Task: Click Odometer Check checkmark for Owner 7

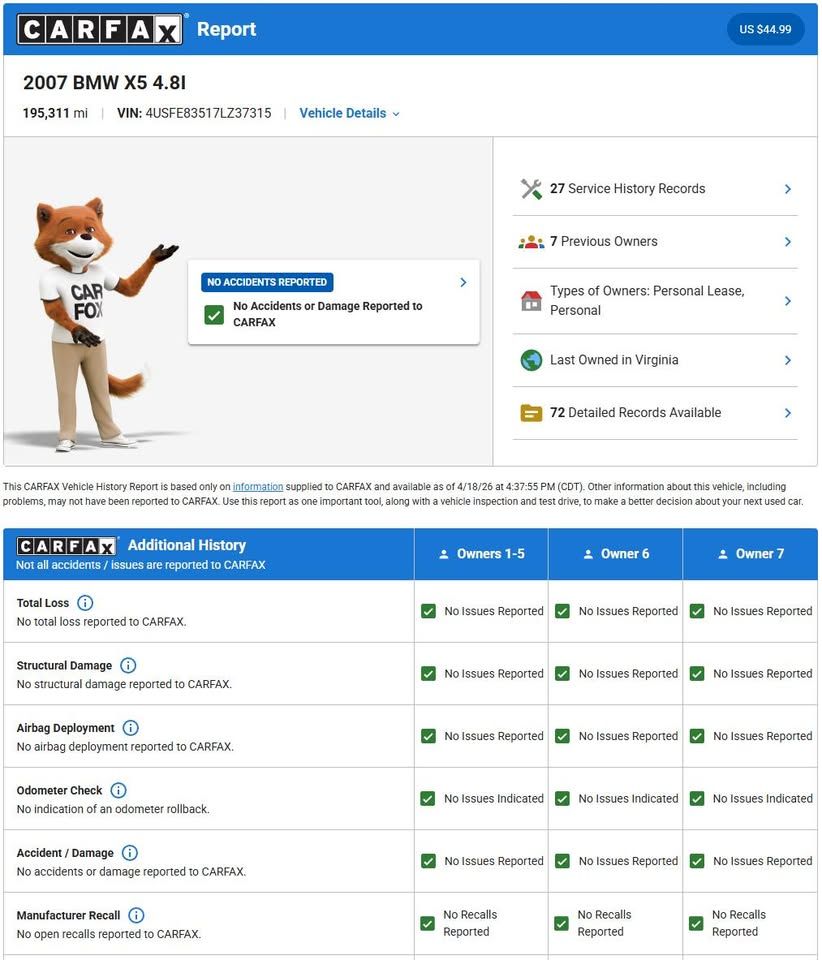Action: click(x=697, y=798)
